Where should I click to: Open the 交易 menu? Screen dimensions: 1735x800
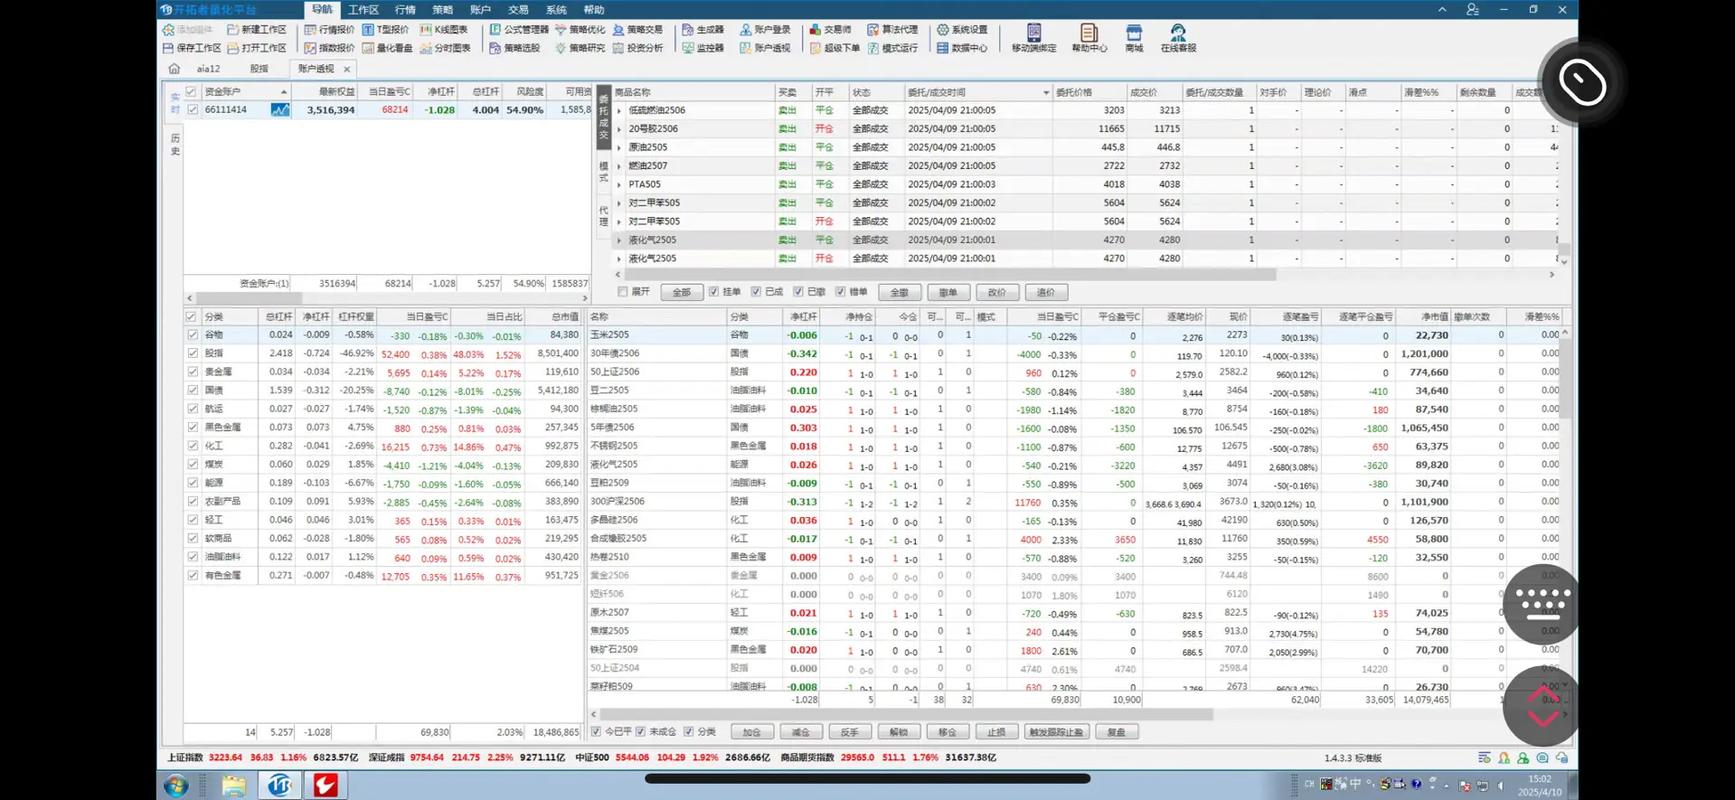[x=518, y=10]
